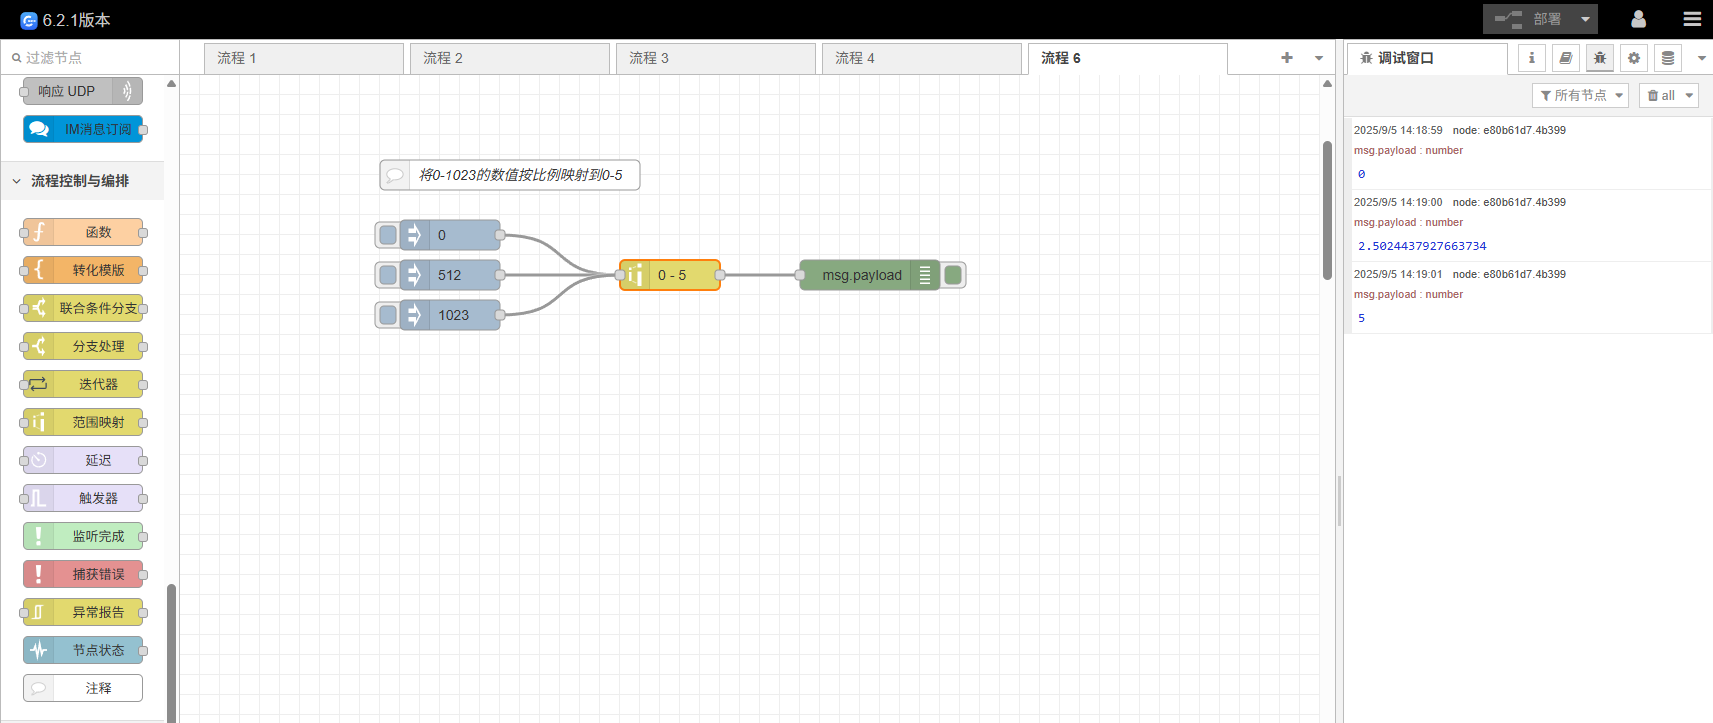Clear debug messages with the all button
This screenshot has height=723, width=1713.
tap(1661, 95)
